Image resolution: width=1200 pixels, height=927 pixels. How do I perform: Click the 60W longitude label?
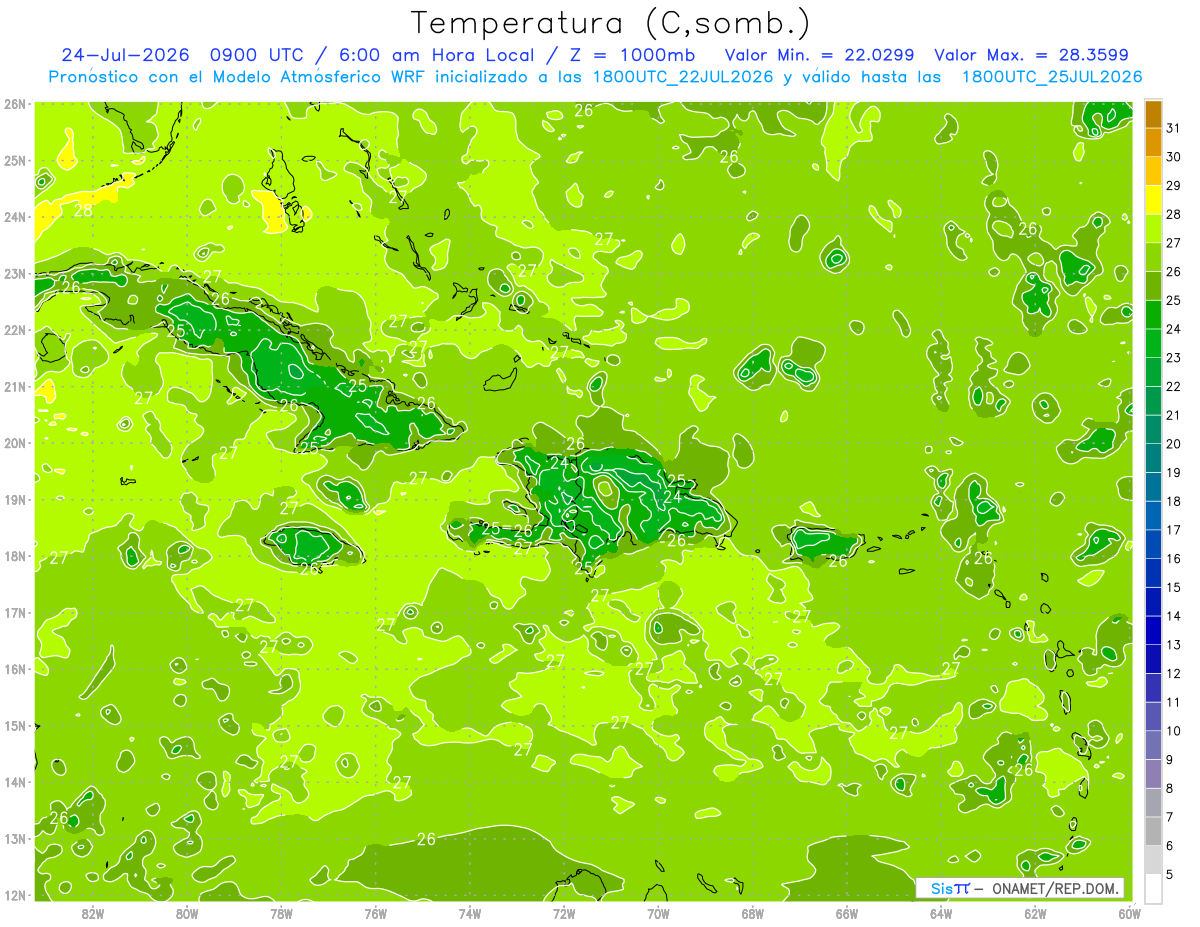coord(1129,913)
